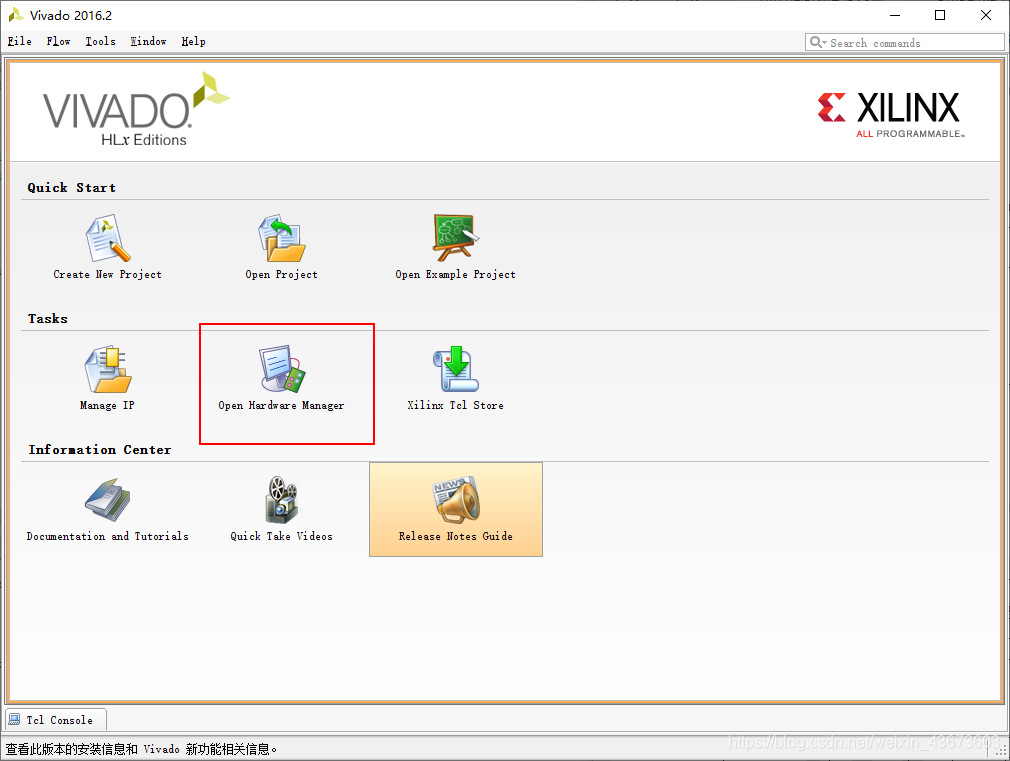Click the Documentation and Tutorials label
1010x761 pixels.
tap(108, 536)
